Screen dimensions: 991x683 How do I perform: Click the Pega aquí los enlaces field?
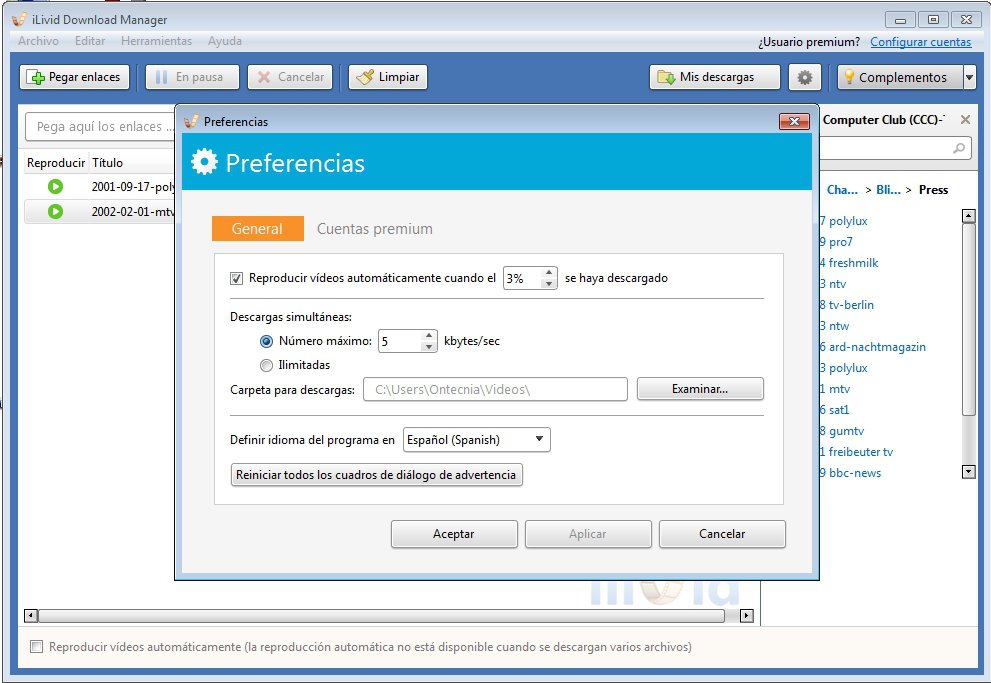click(x=101, y=126)
